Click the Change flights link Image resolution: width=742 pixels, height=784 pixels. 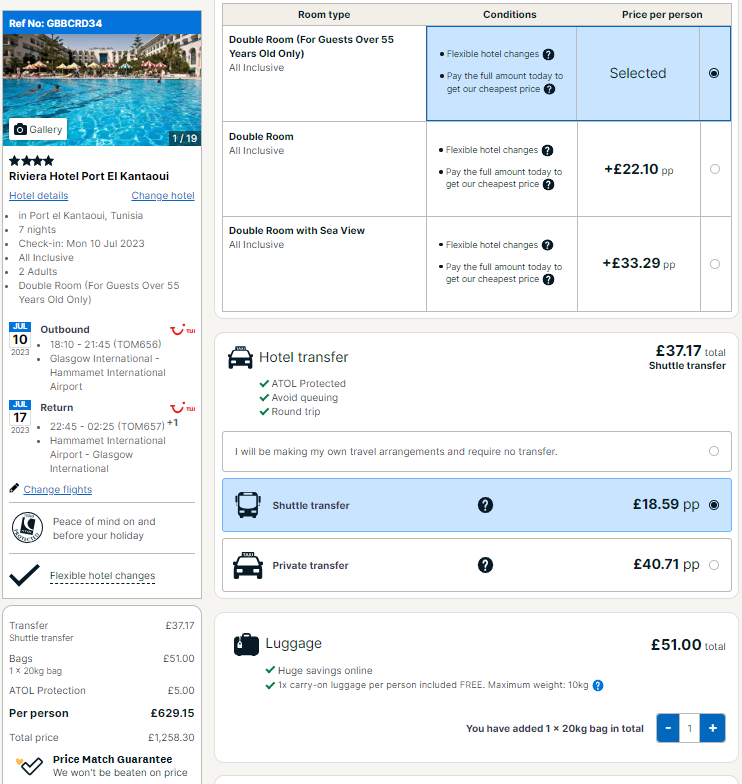pyautogui.click(x=58, y=490)
